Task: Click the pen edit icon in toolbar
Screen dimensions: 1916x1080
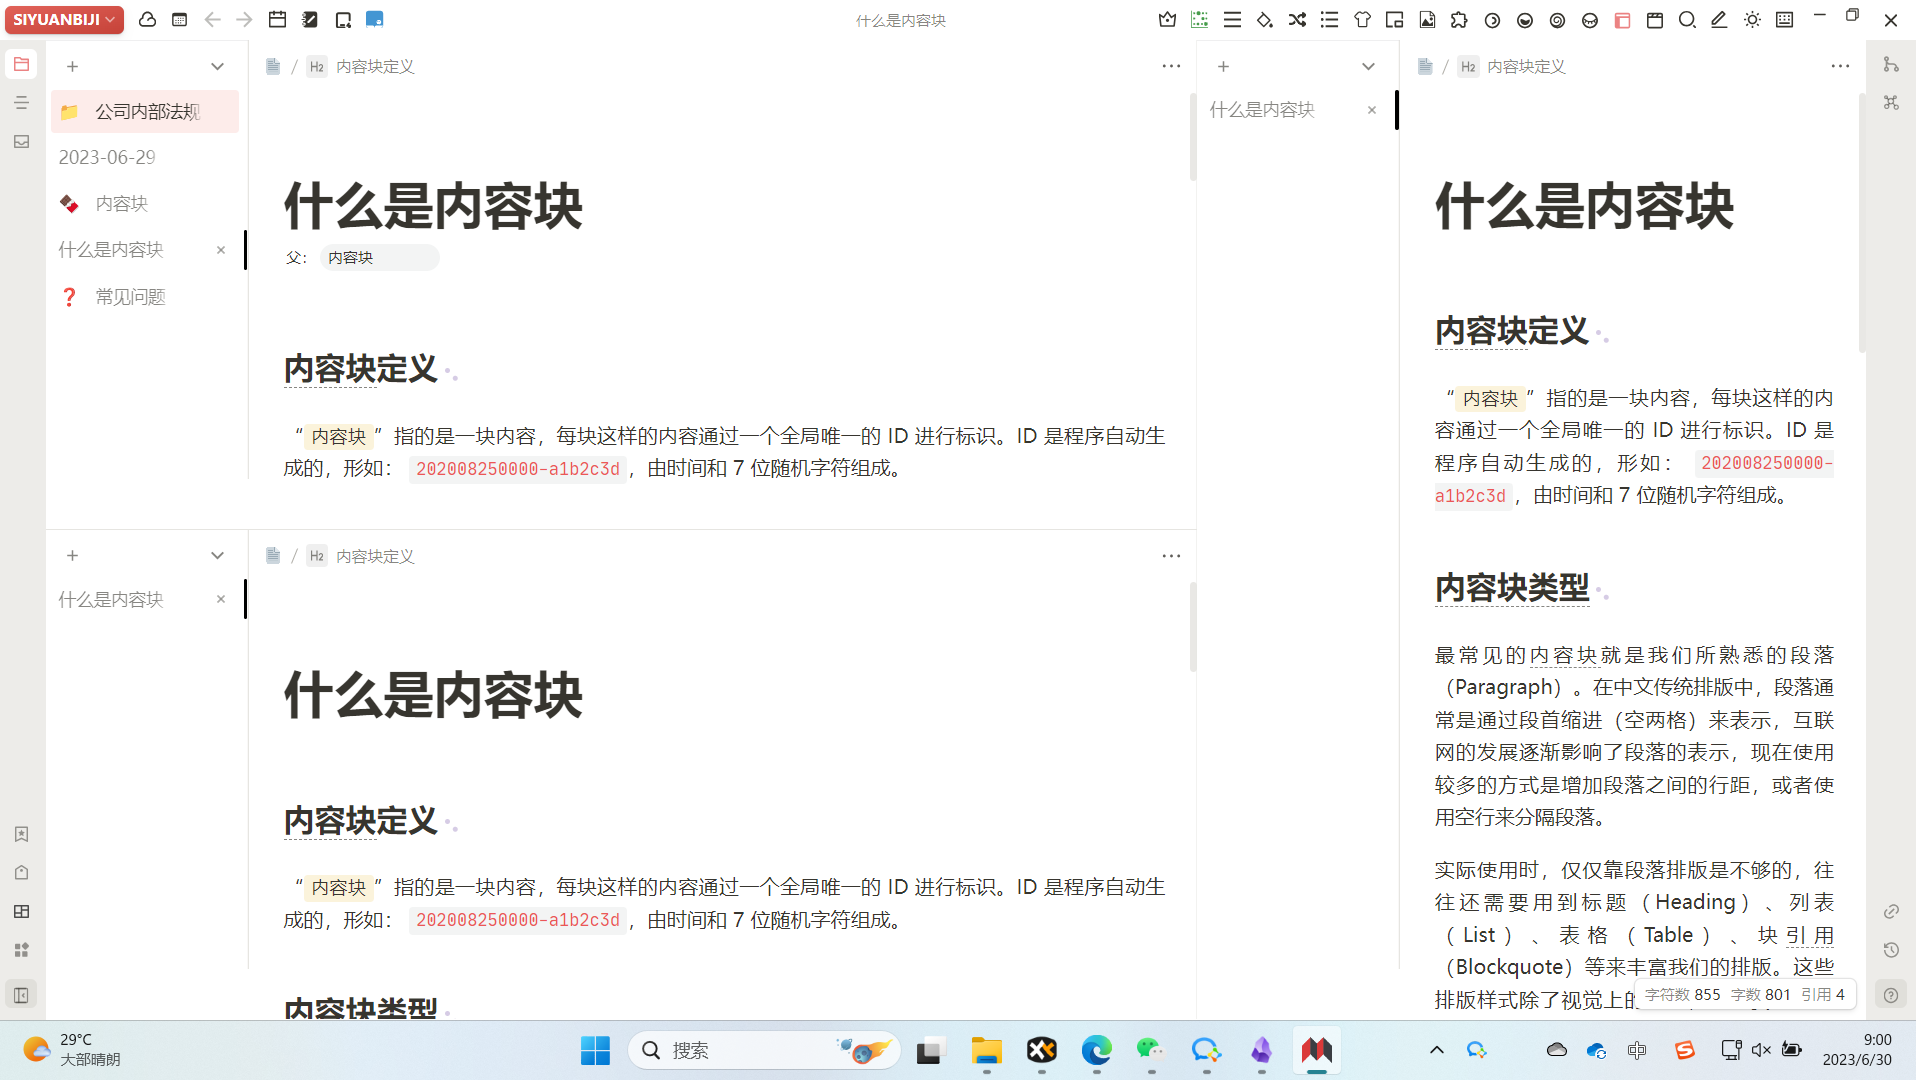Action: [x=1719, y=20]
